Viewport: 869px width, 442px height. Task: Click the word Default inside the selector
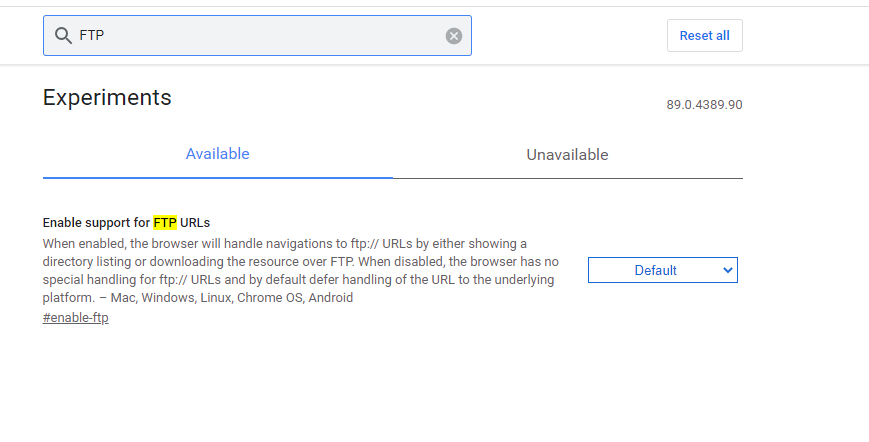point(656,270)
